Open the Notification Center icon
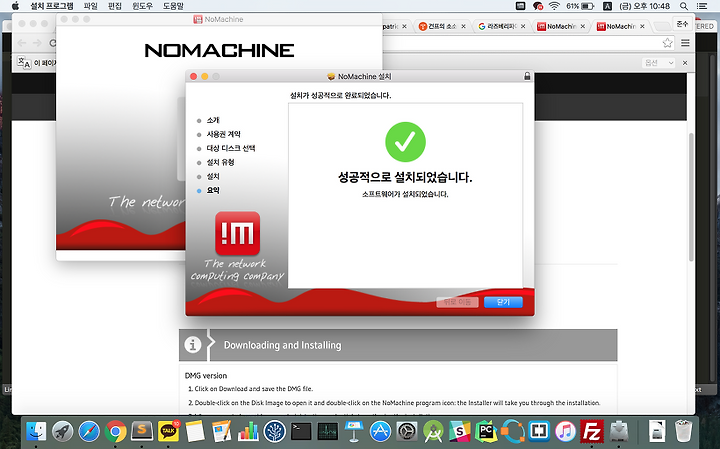Viewport: 720px width, 449px height. point(702,6)
